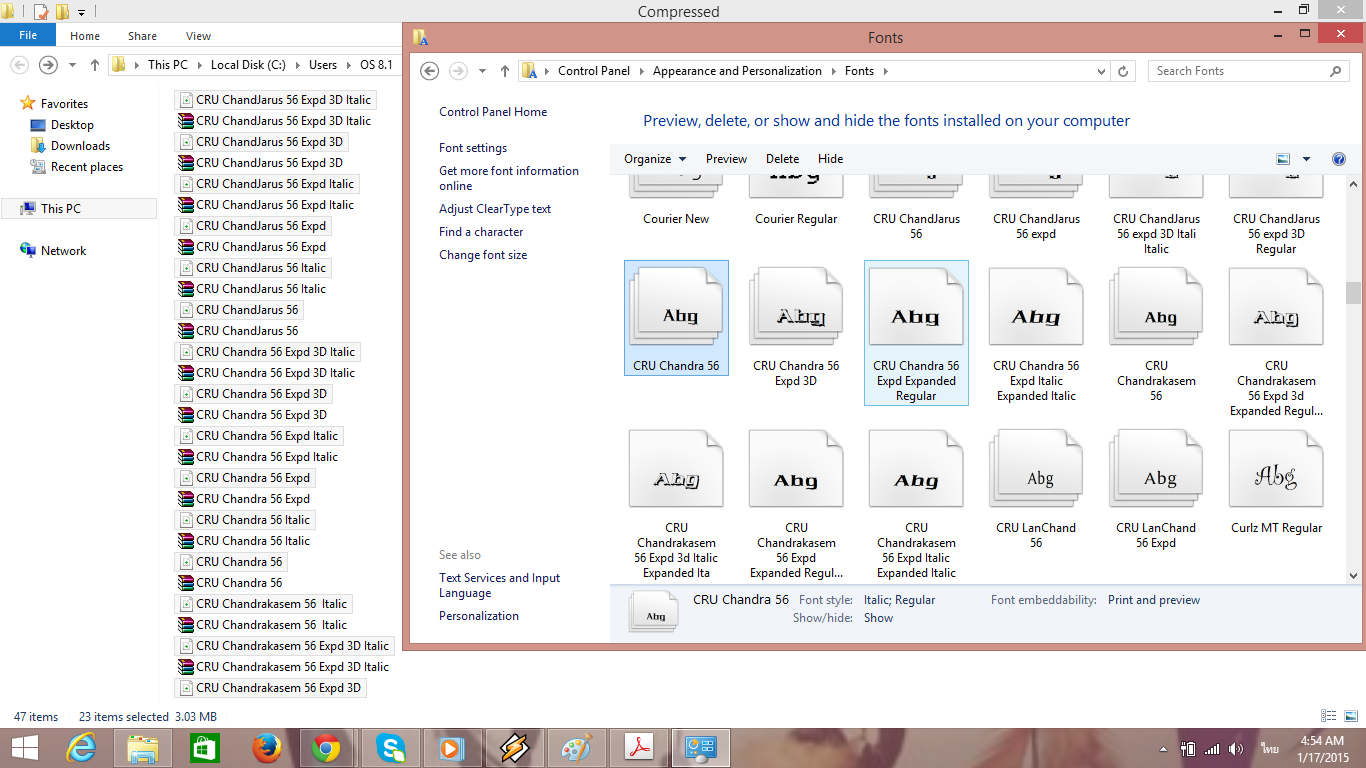Viewport: 1366px width, 768px height.
Task: Expand Appearance and Personalization breadcrumb arrow
Action: point(833,71)
